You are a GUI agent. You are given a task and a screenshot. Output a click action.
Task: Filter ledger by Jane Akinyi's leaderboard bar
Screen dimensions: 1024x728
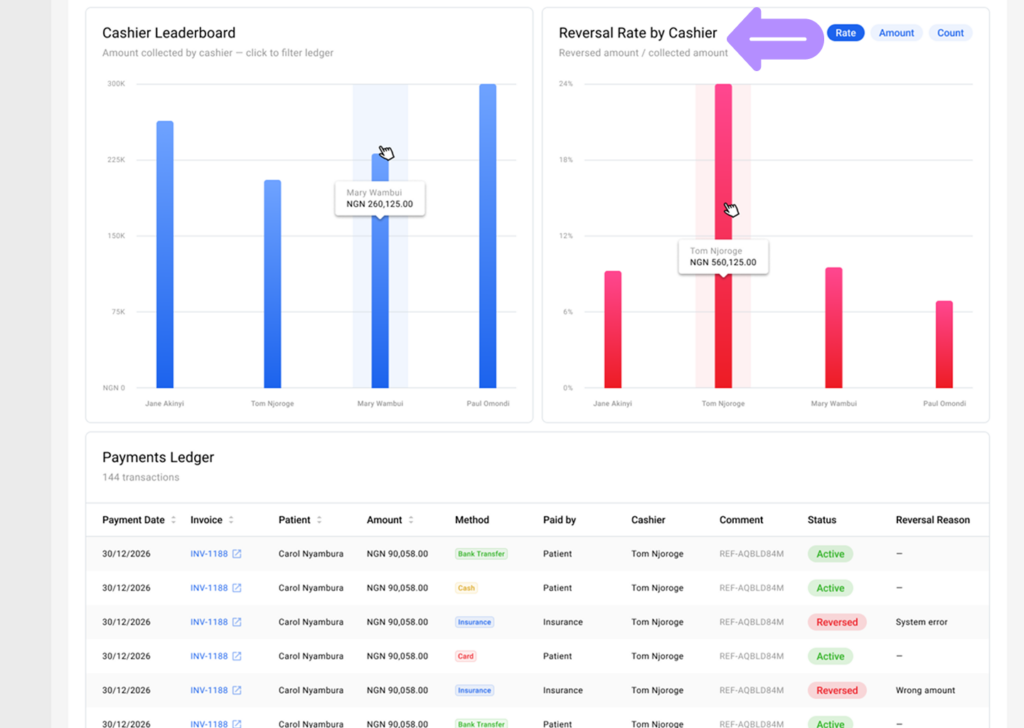point(165,255)
